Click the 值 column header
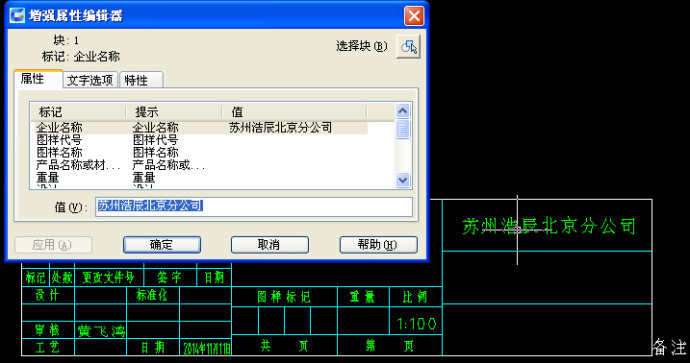Image resolution: width=690 pixels, height=363 pixels. (294, 112)
